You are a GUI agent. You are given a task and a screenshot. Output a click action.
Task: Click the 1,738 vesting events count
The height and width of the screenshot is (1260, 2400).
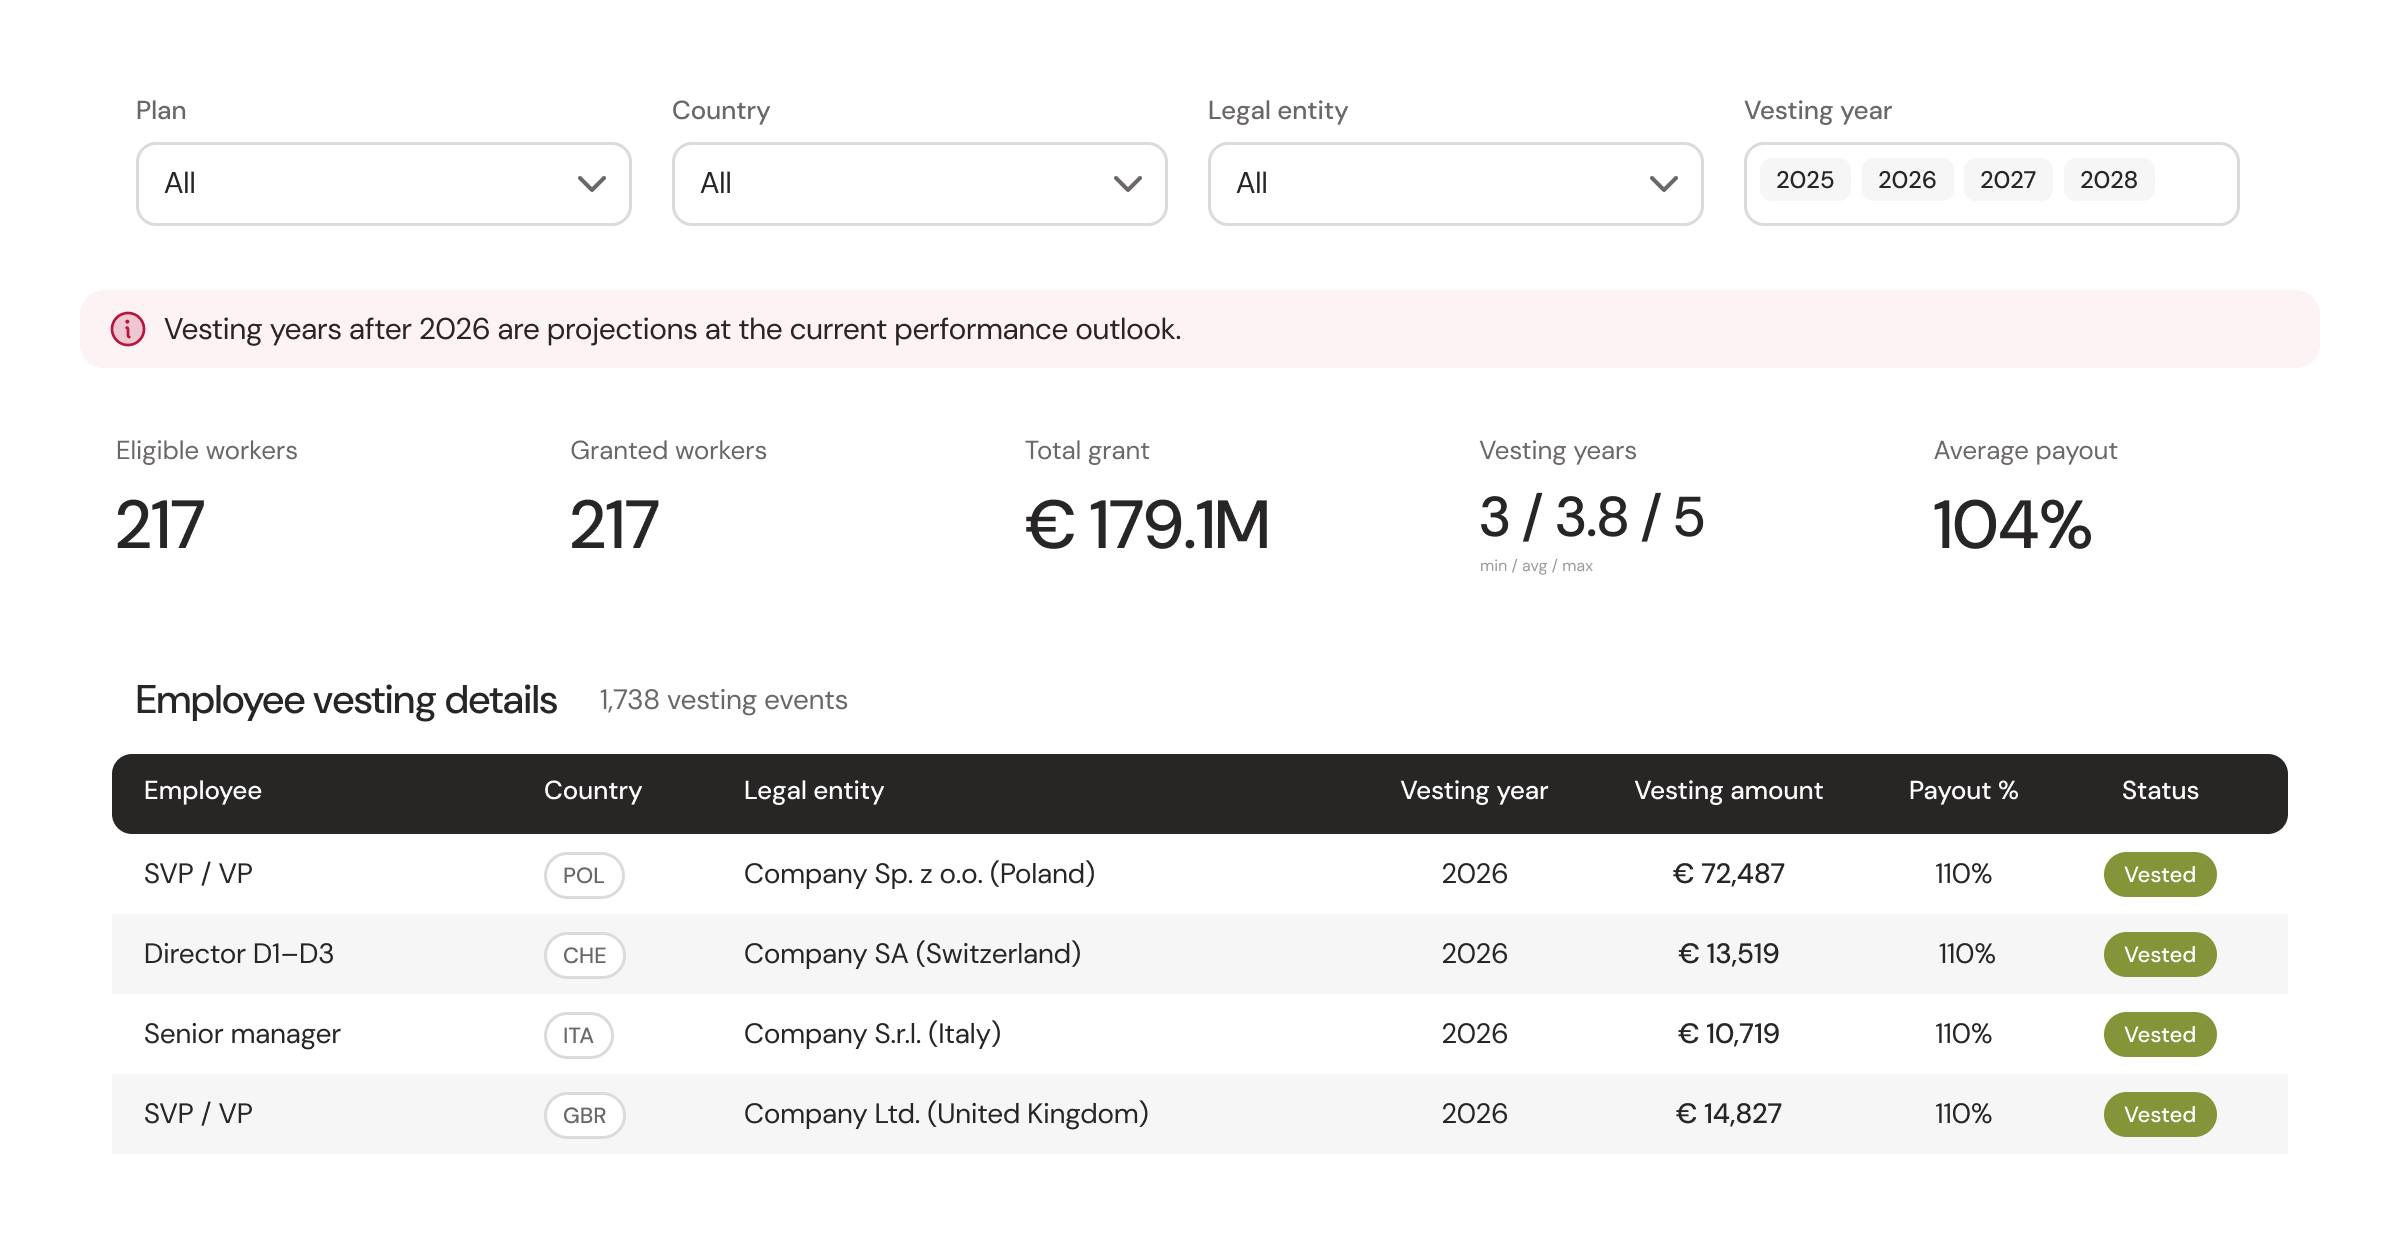coord(723,700)
